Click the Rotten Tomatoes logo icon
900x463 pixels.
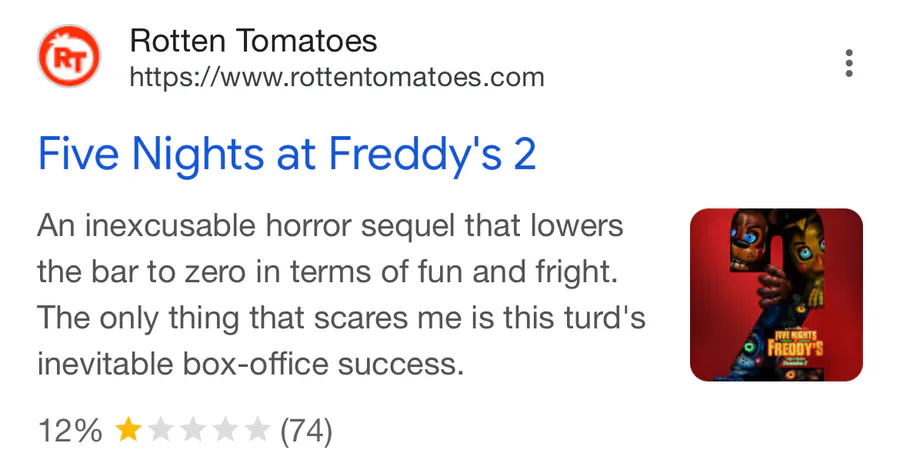pos(69,55)
